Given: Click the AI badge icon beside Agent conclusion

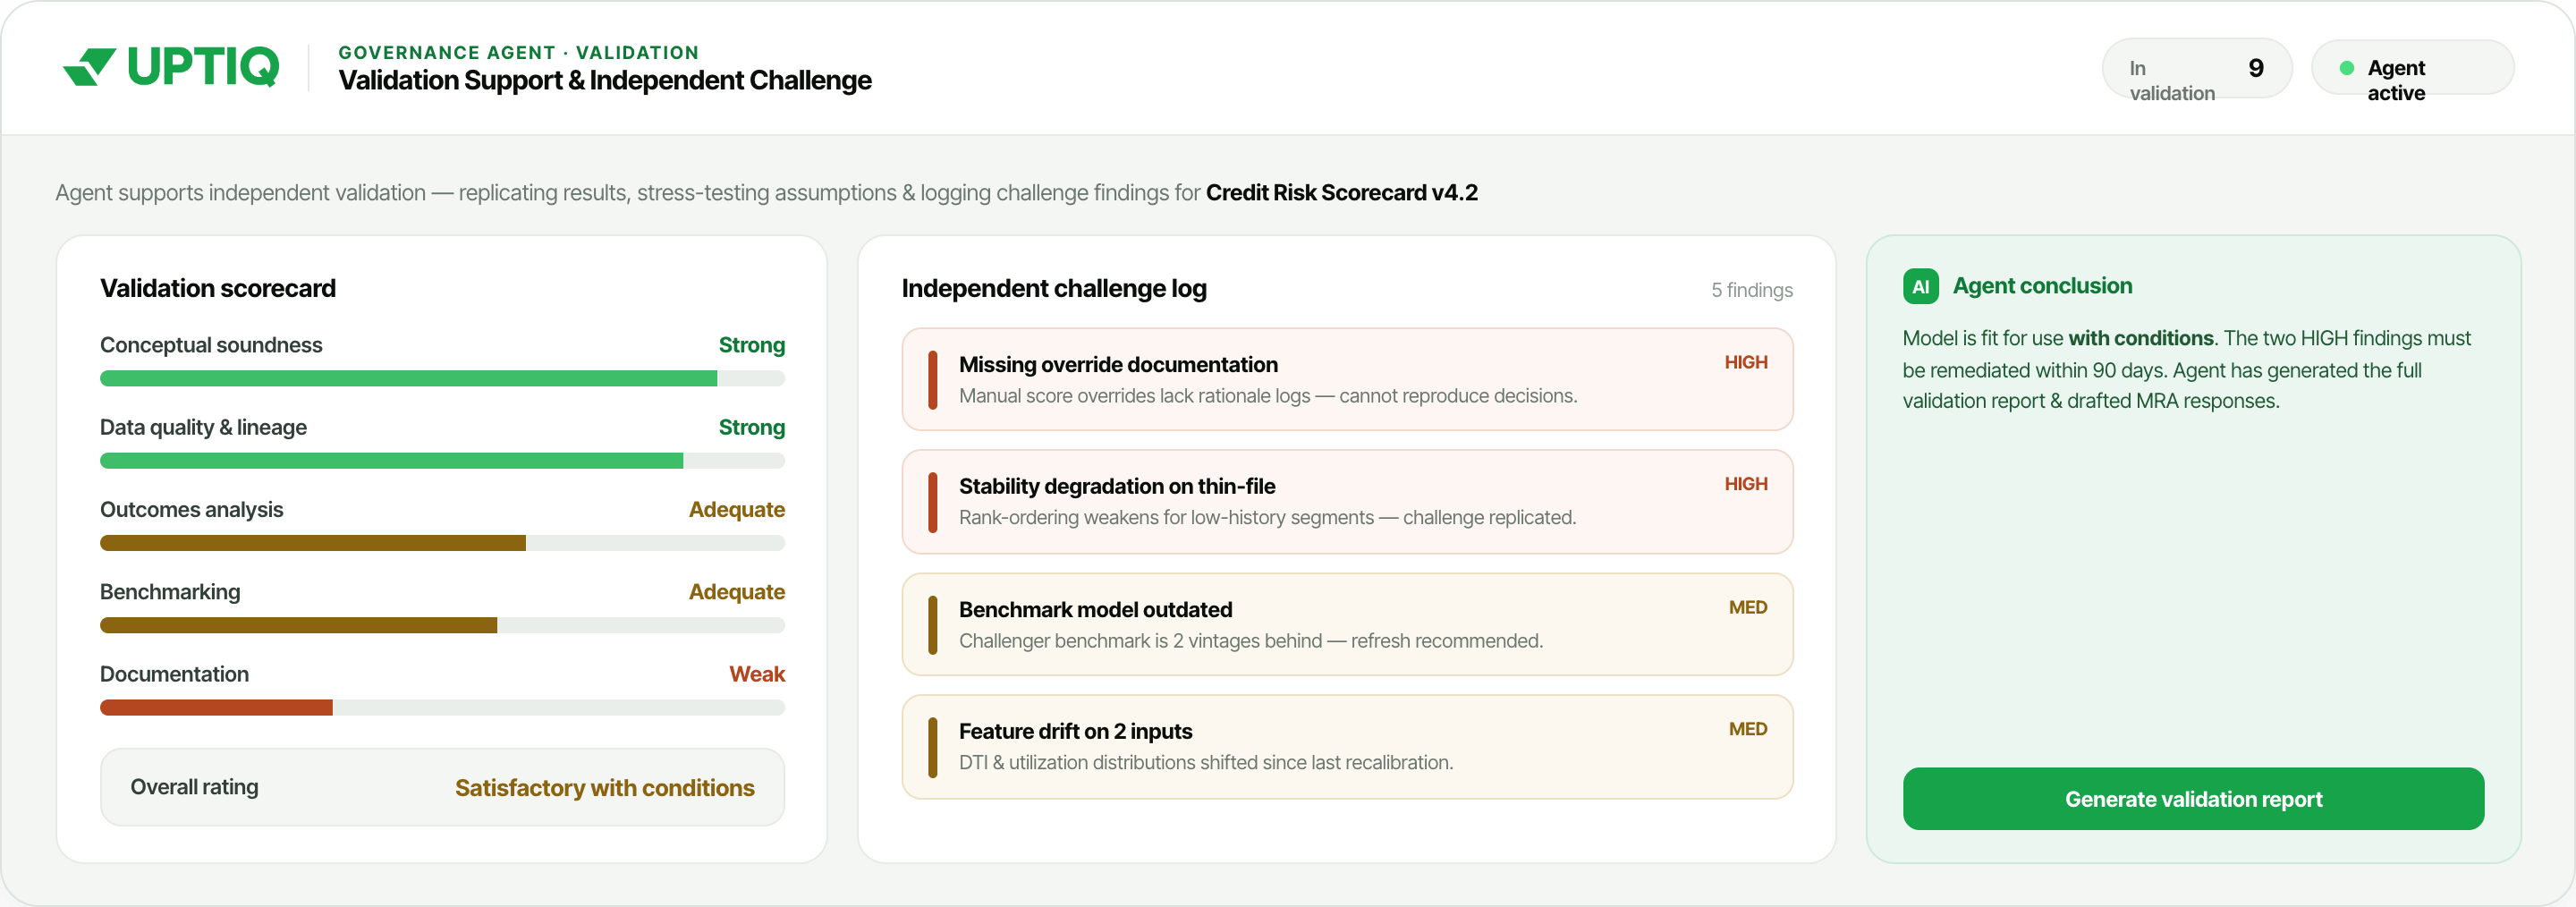Looking at the screenshot, I should [x=1920, y=287].
